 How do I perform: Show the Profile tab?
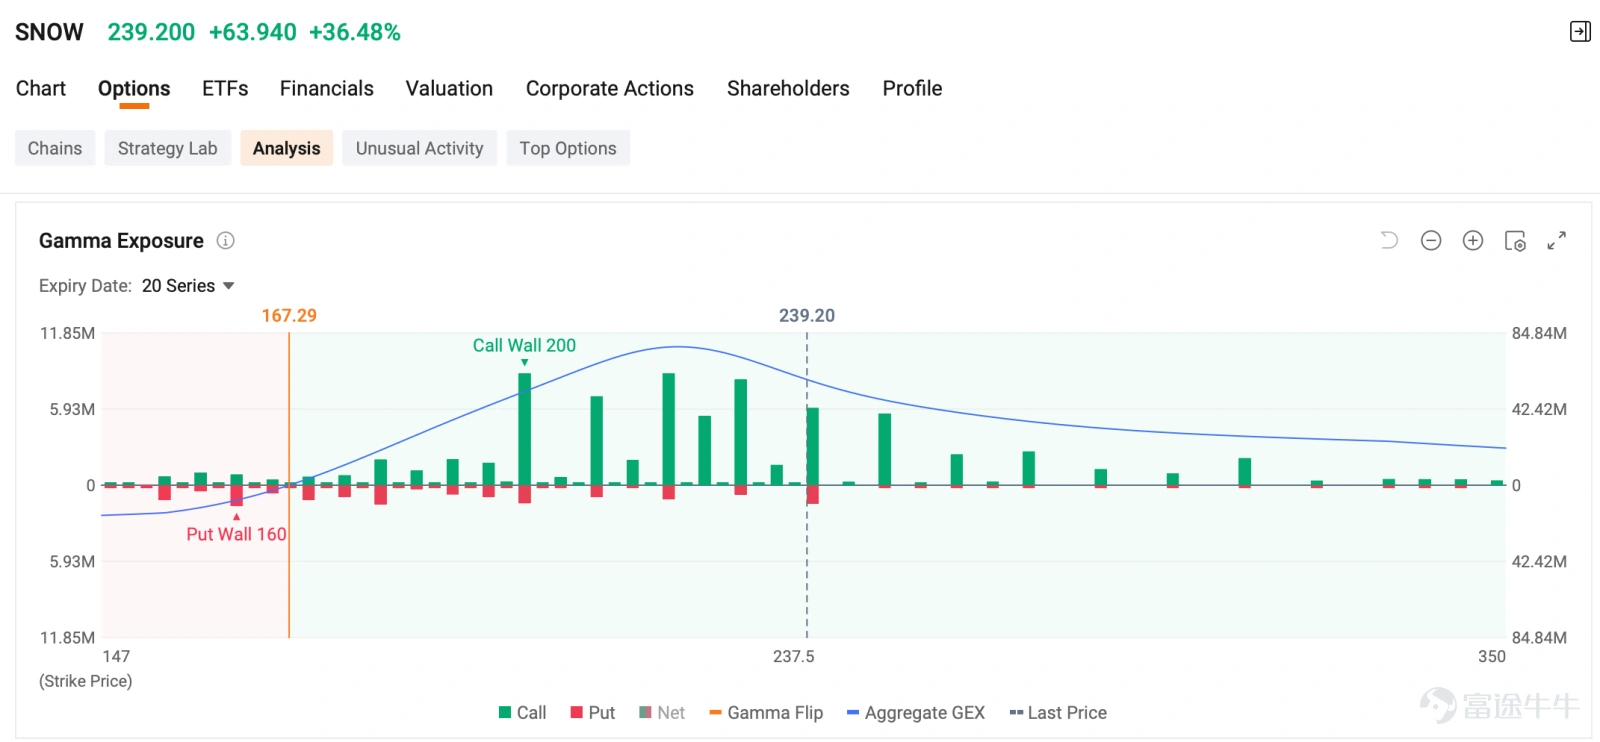pyautogui.click(x=912, y=88)
